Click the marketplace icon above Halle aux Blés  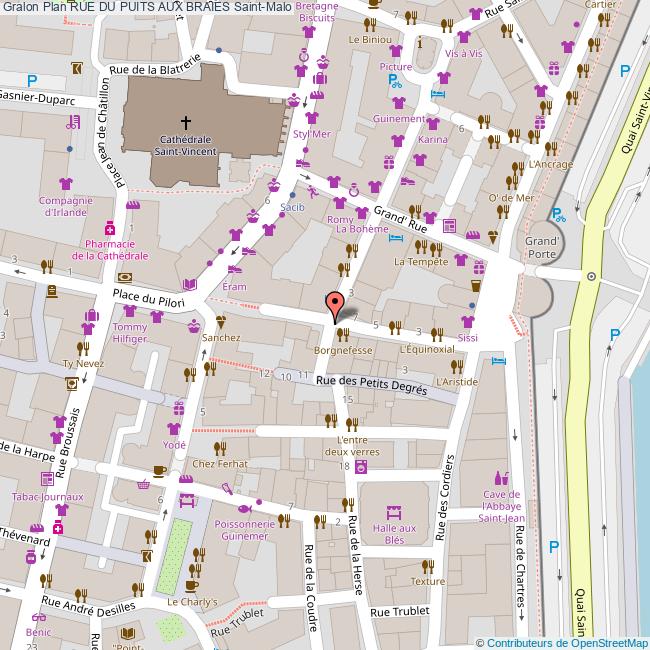click(x=392, y=511)
